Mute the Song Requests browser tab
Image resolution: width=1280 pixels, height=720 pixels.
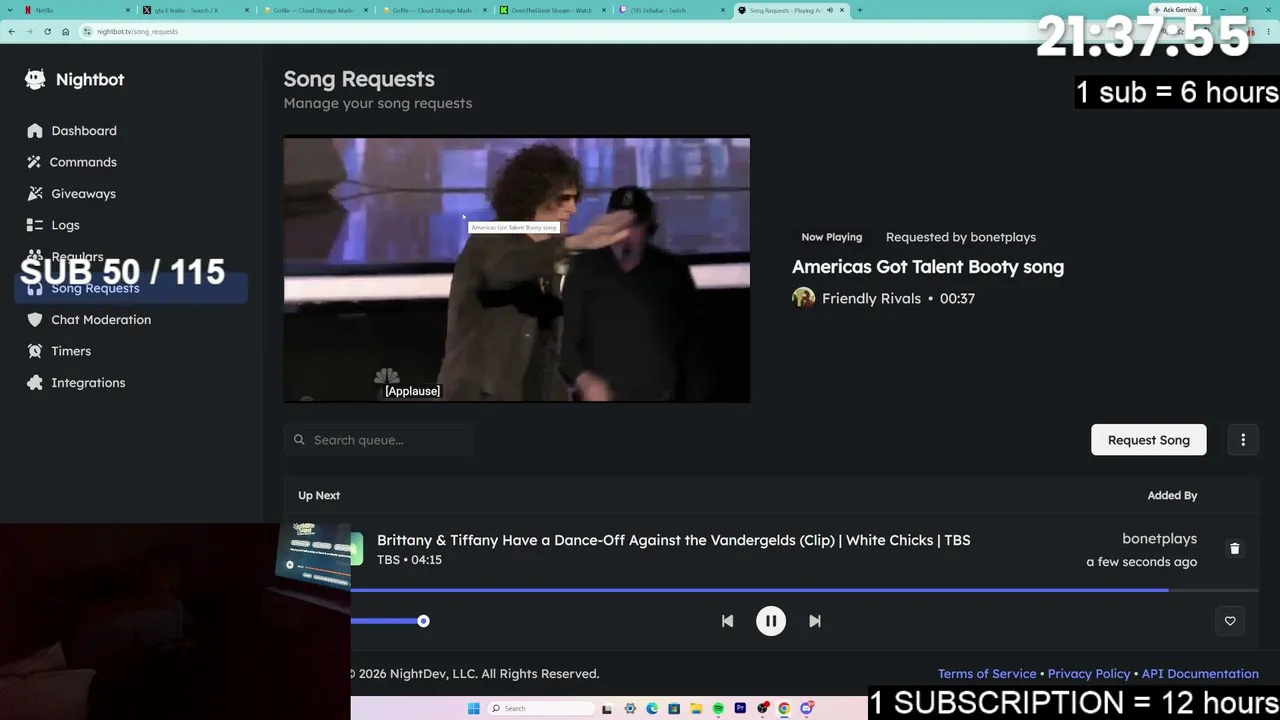pos(829,10)
